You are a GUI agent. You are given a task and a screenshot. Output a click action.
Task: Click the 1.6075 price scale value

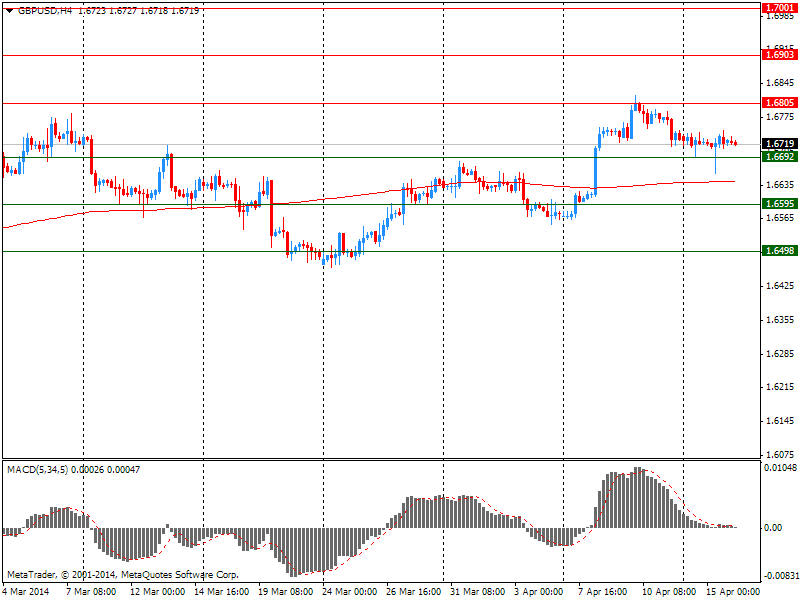pos(779,454)
